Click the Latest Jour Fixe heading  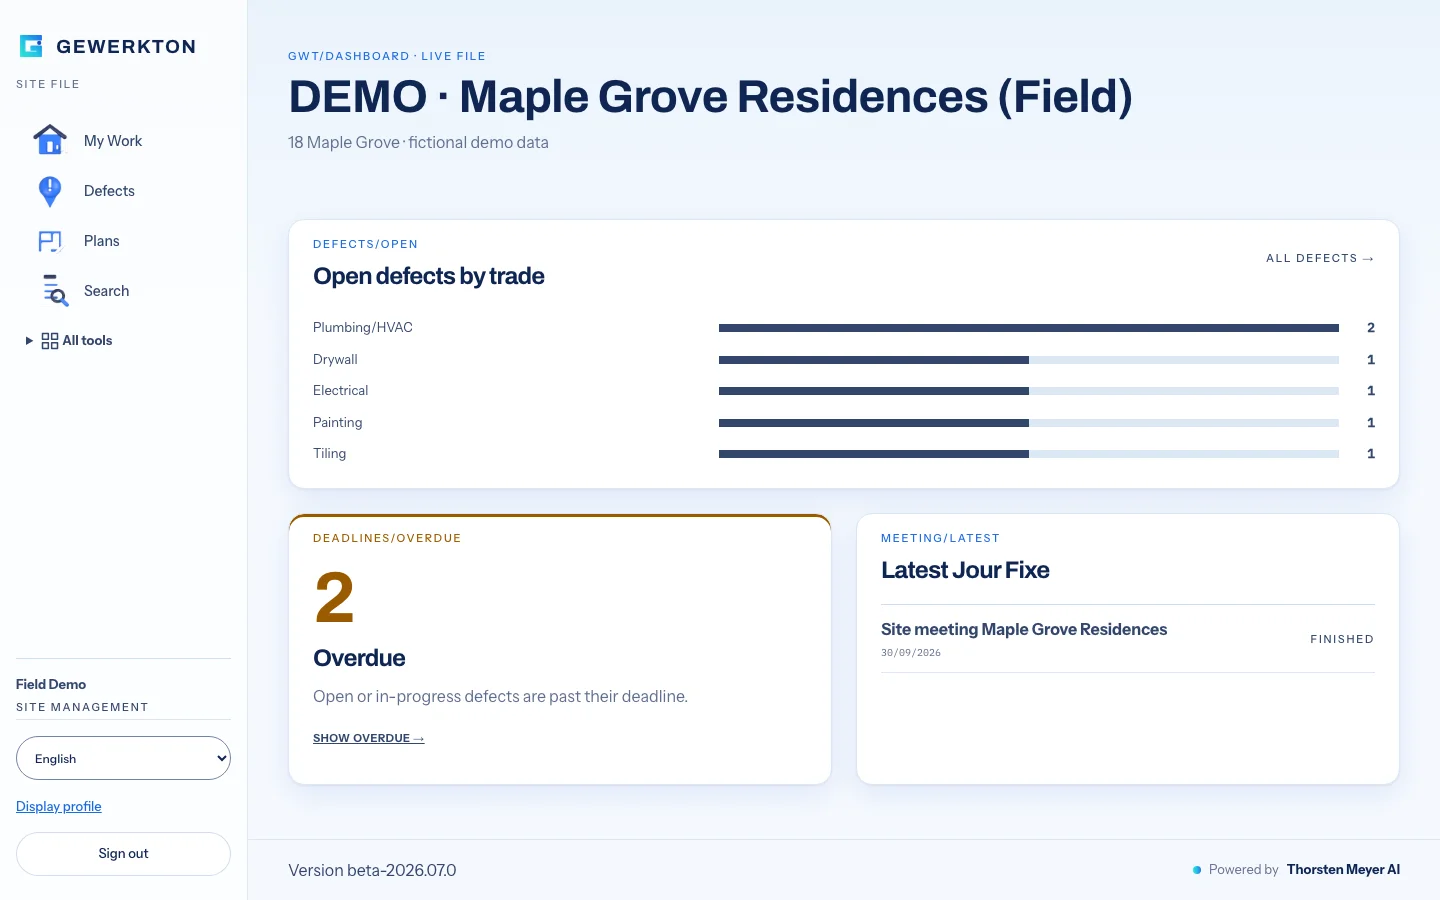(x=965, y=570)
